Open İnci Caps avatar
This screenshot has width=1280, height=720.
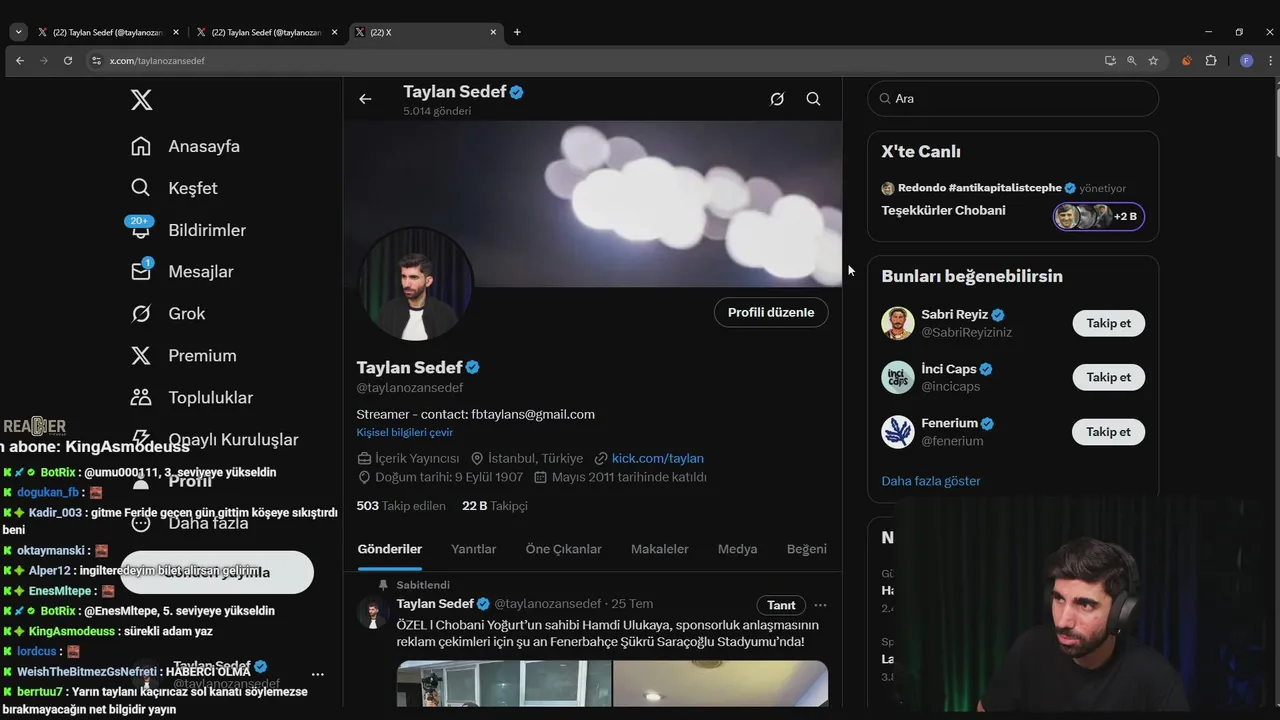tap(898, 377)
